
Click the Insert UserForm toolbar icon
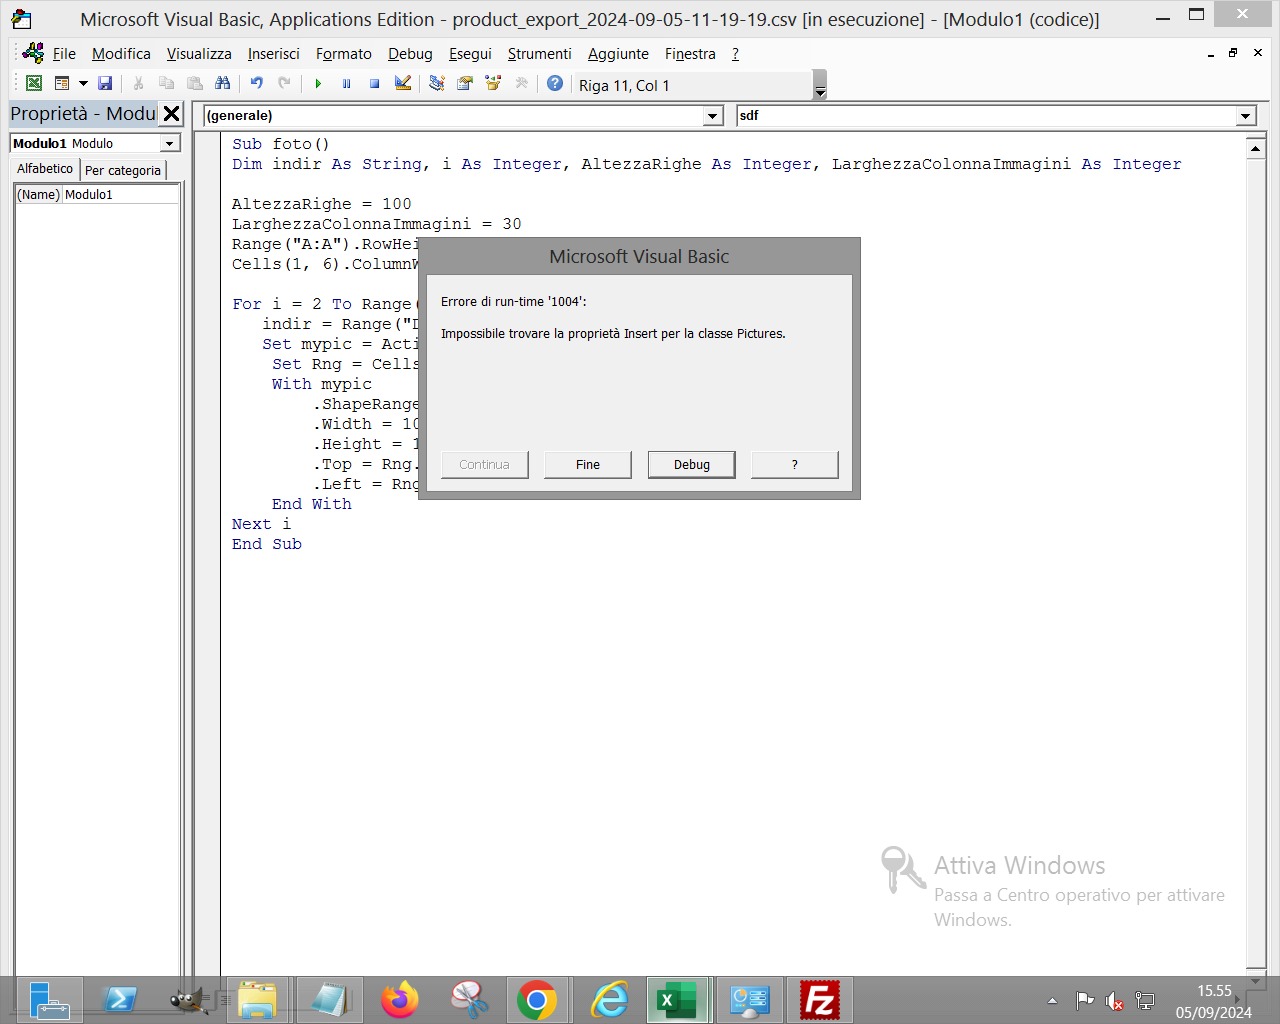(62, 84)
